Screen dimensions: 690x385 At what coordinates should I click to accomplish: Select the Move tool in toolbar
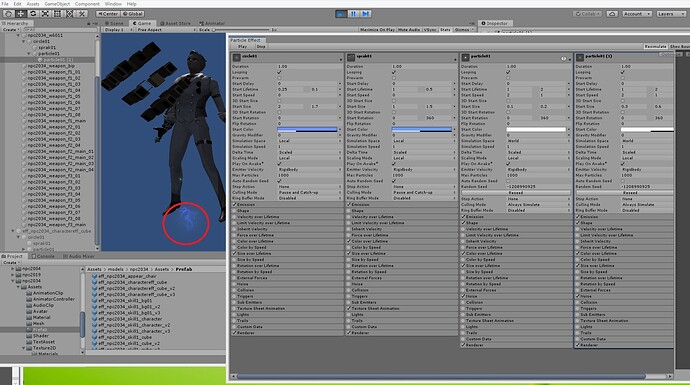pyautogui.click(x=21, y=14)
